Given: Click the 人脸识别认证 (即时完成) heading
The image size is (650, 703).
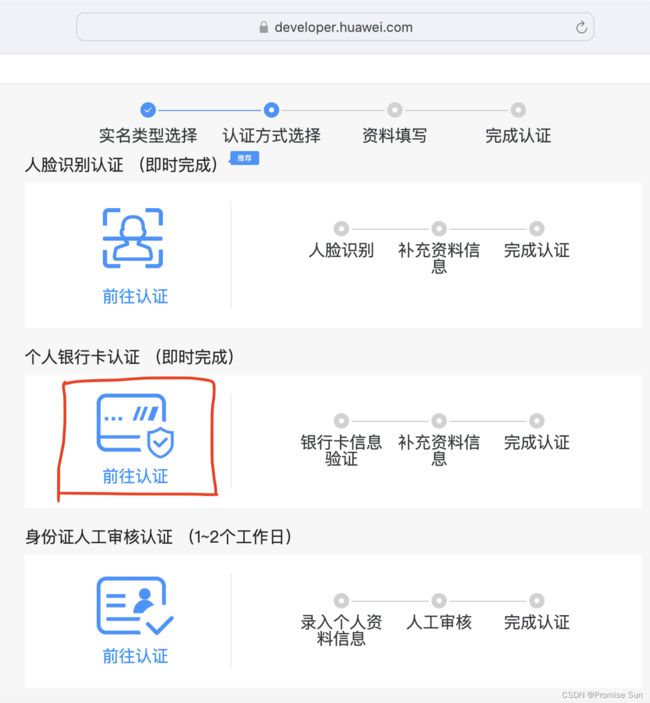Looking at the screenshot, I should pos(122,165).
